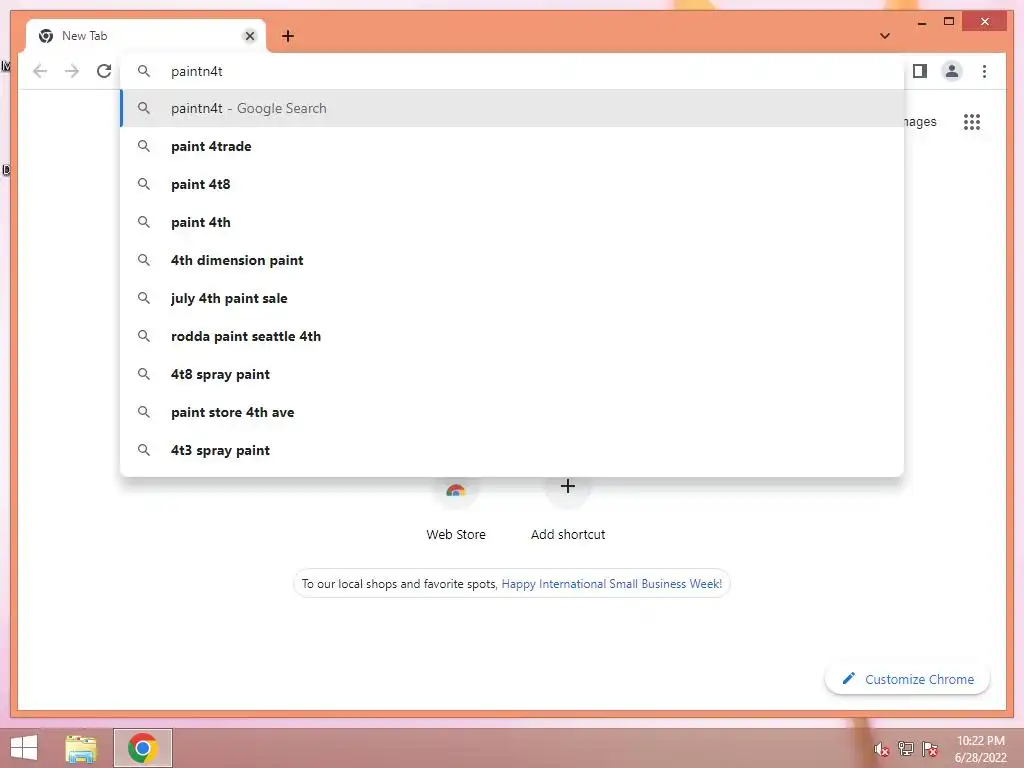Open the network tray icon
The width and height of the screenshot is (1024, 768).
[x=906, y=748]
